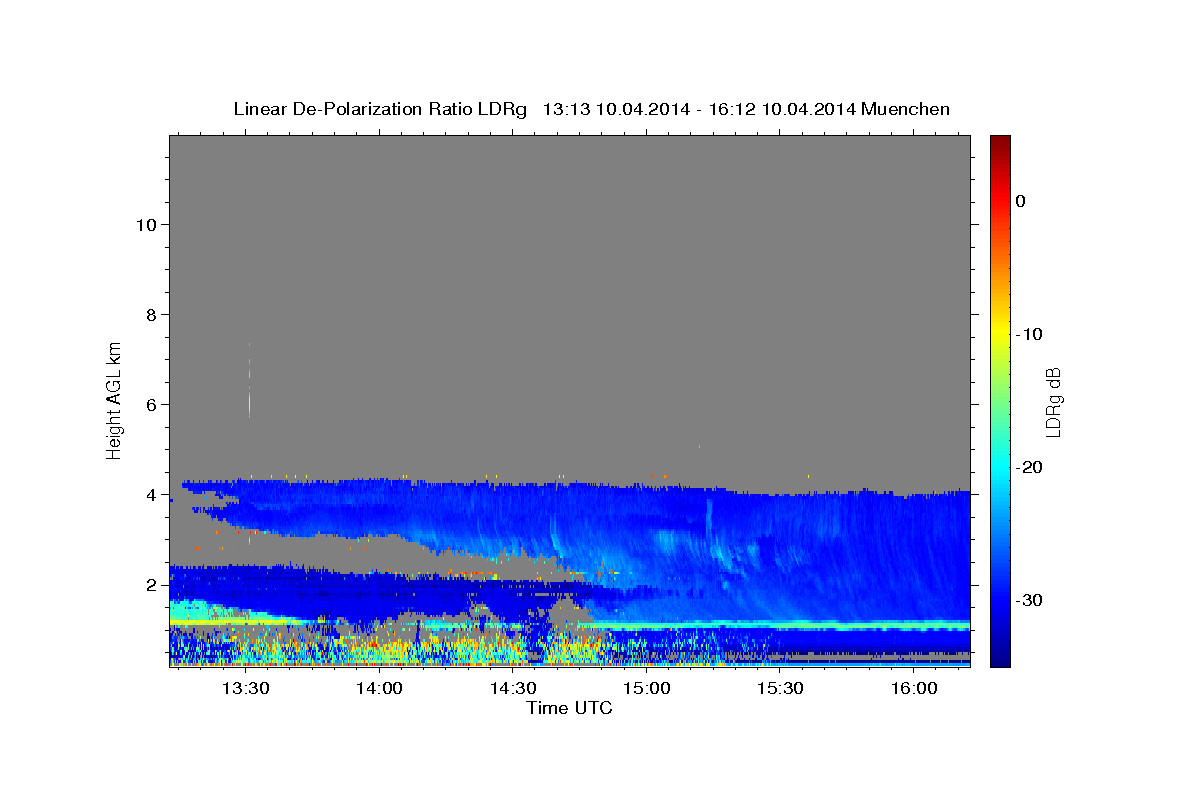1200x800 pixels.
Task: Click the 'Muenchen' location in the title
Action: click(x=907, y=109)
